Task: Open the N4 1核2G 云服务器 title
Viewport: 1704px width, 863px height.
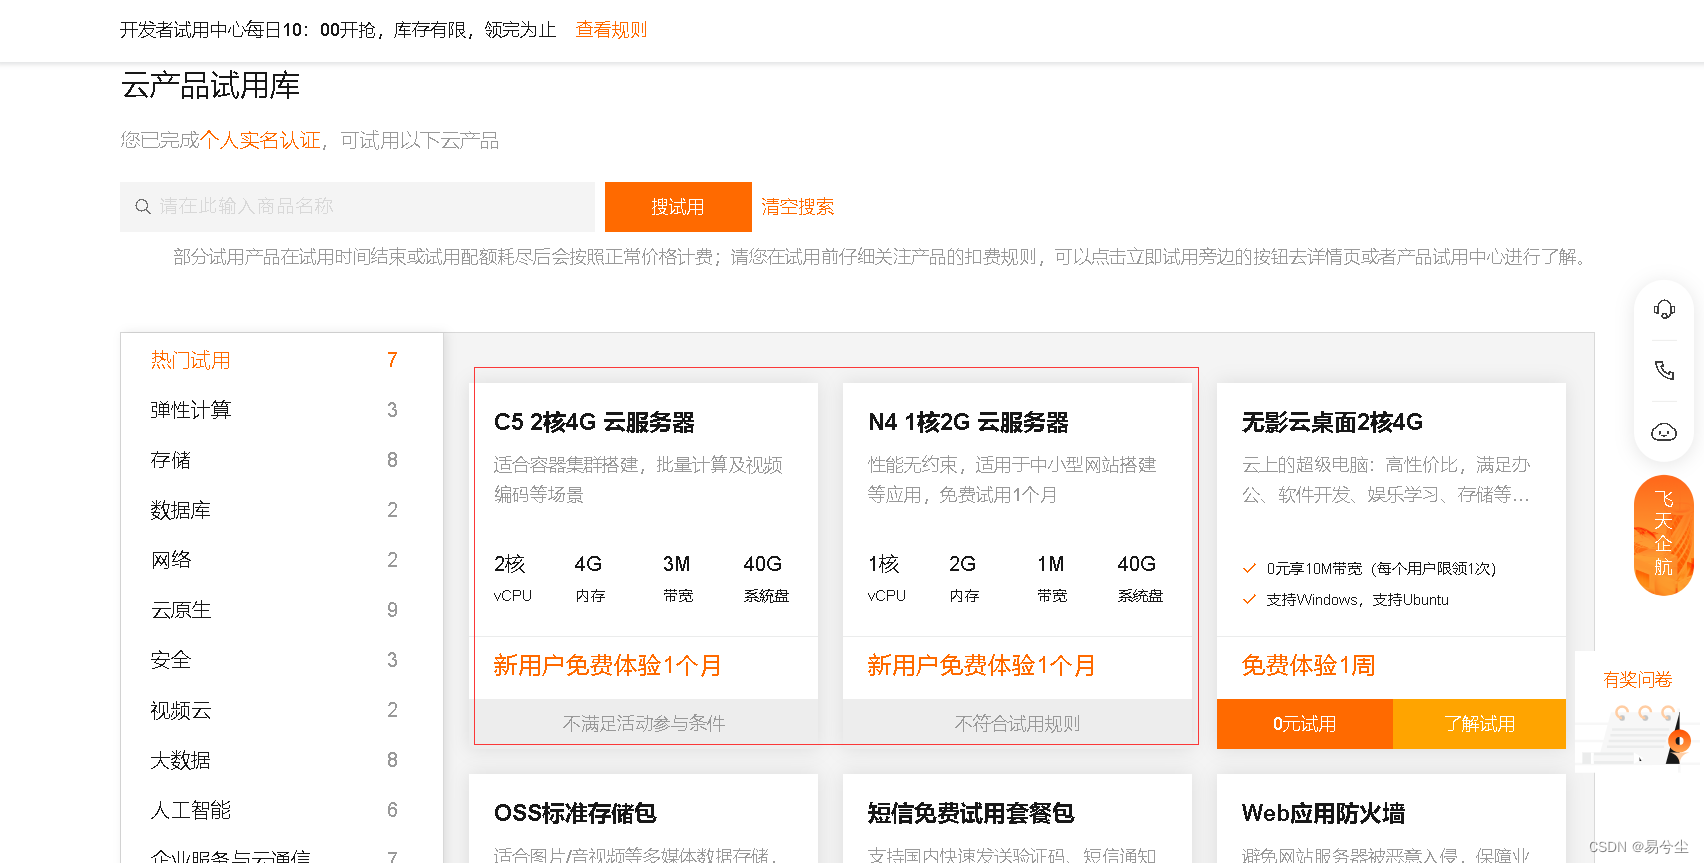Action: click(x=968, y=423)
